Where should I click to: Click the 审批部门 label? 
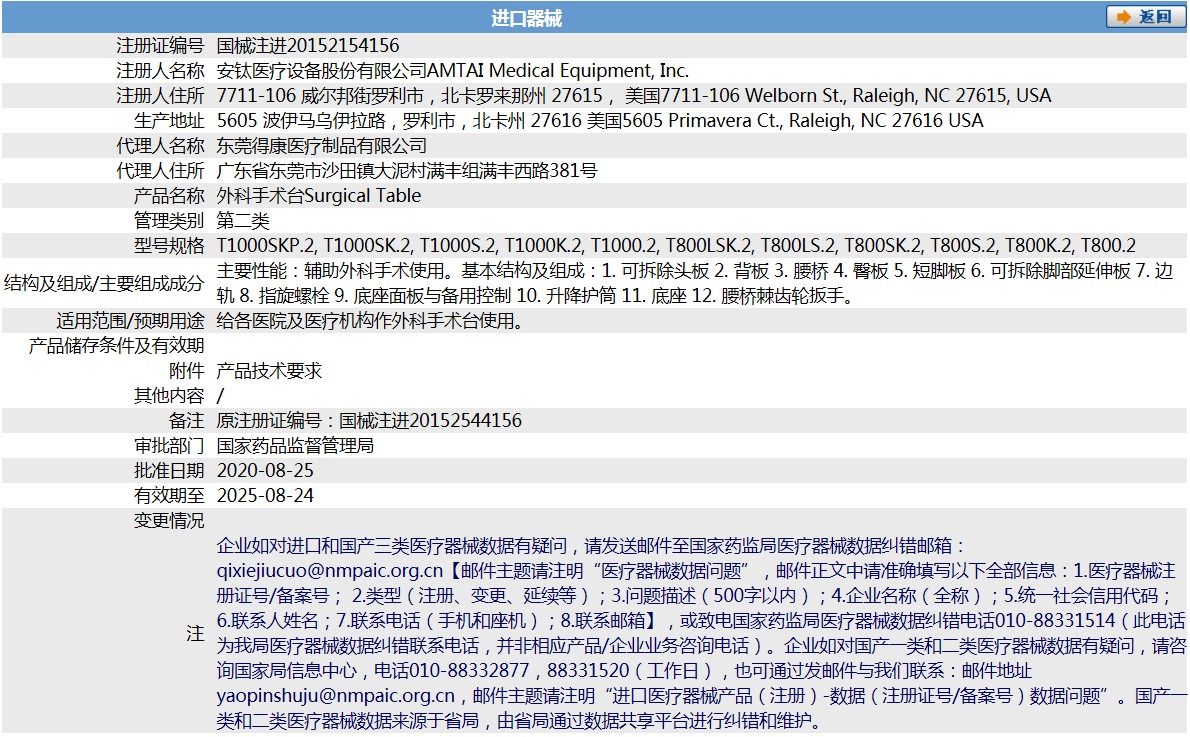[x=169, y=446]
